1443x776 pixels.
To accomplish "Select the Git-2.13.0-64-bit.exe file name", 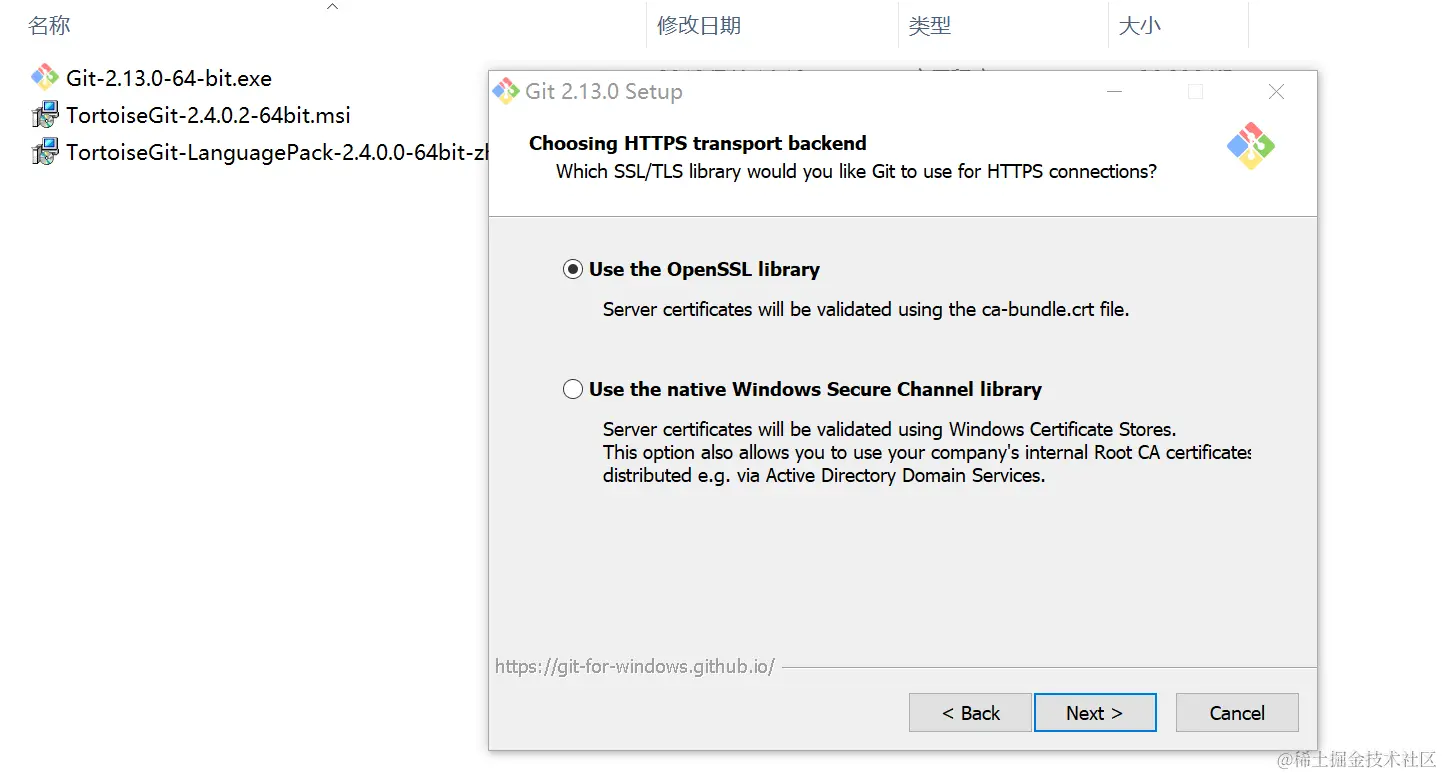I will click(x=169, y=78).
